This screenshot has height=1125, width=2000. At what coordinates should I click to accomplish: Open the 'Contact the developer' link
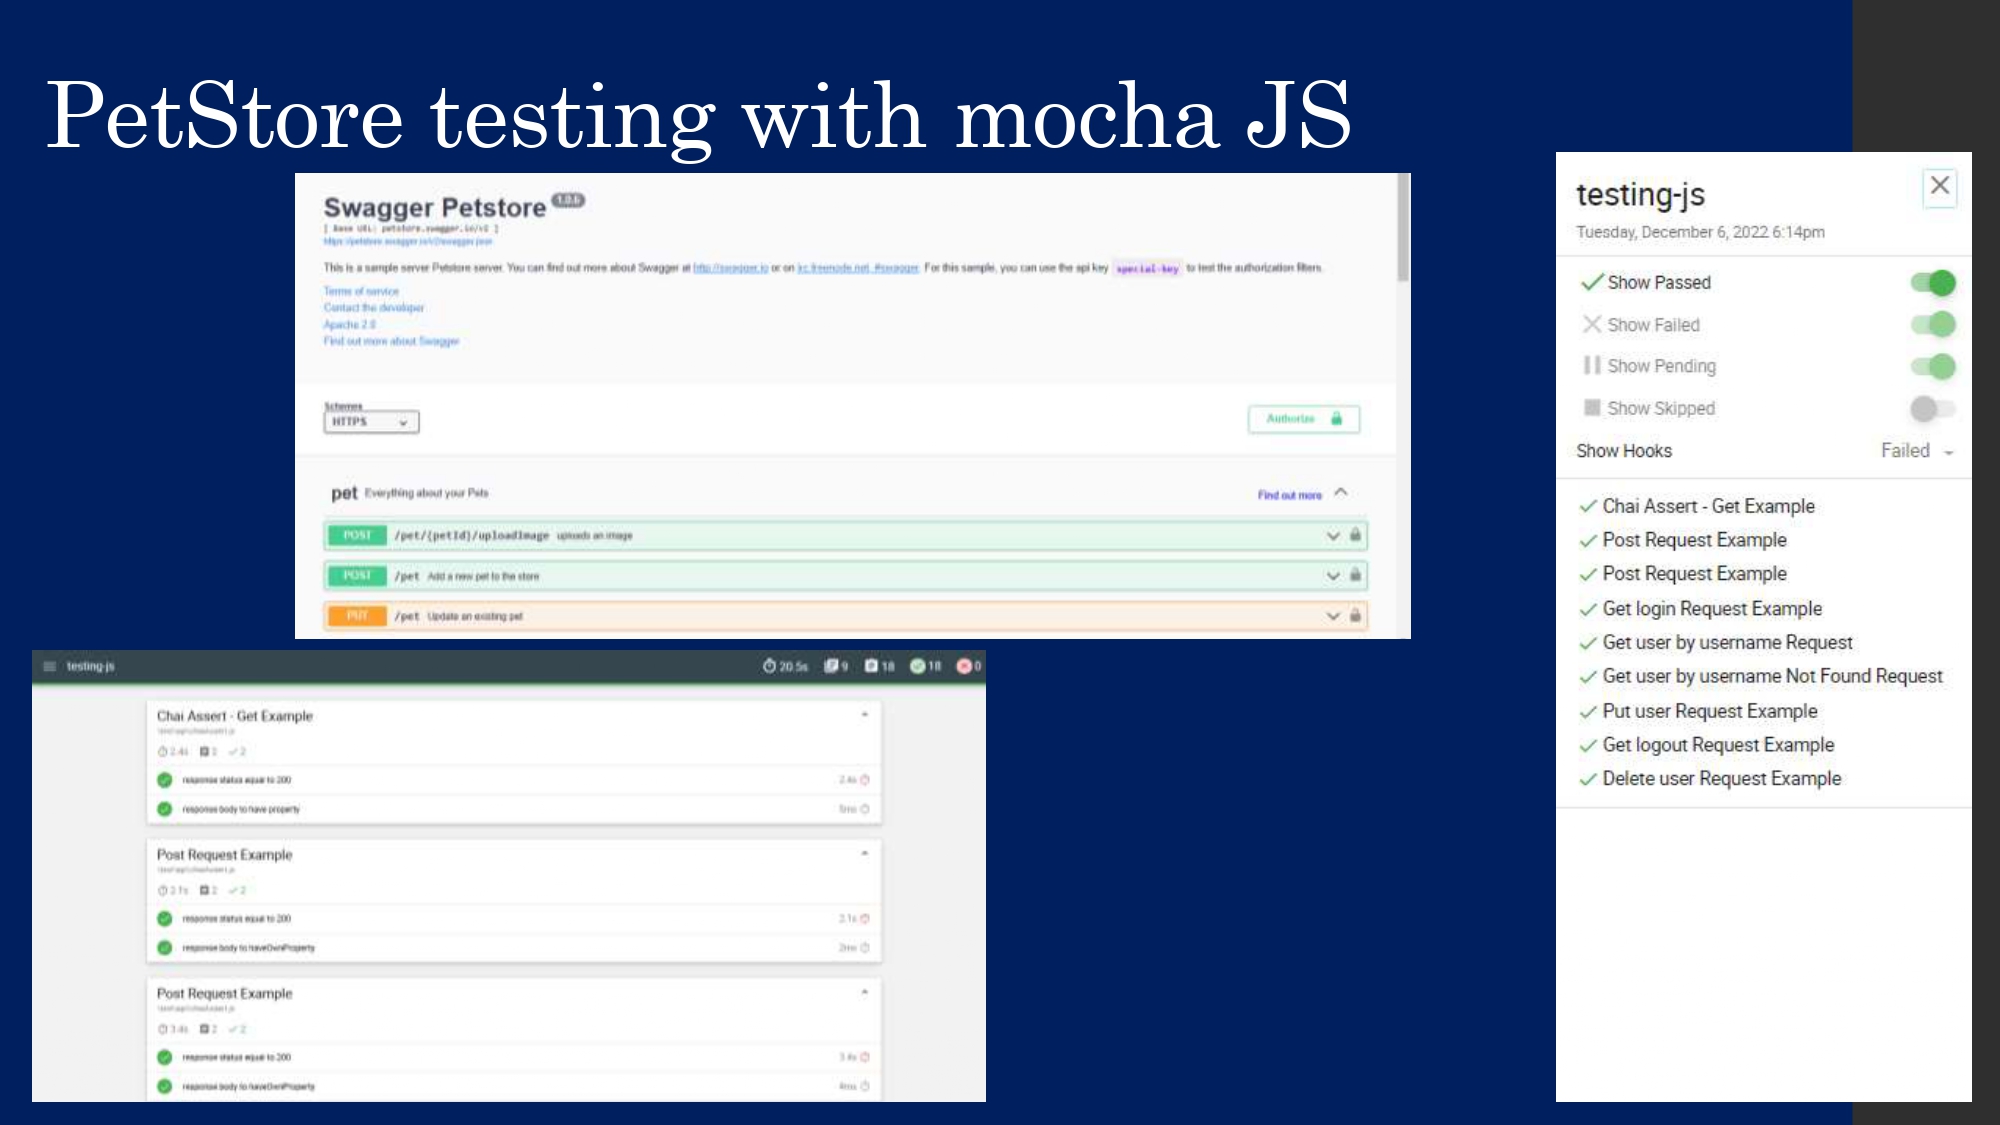tap(374, 308)
